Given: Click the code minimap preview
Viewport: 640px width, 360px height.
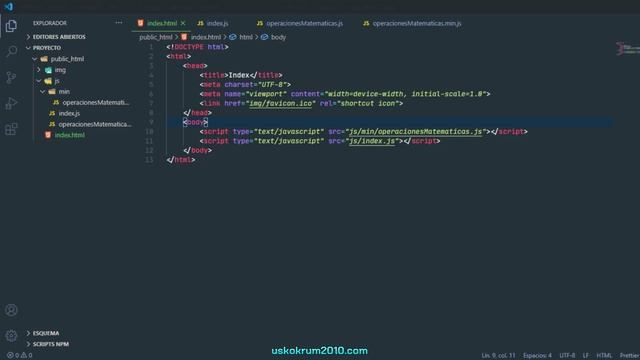Looking at the screenshot, I should (628, 49).
